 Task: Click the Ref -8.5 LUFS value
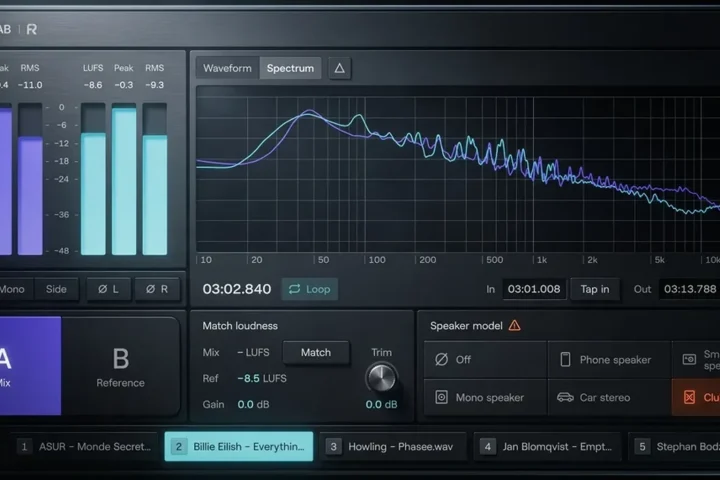click(x=262, y=378)
